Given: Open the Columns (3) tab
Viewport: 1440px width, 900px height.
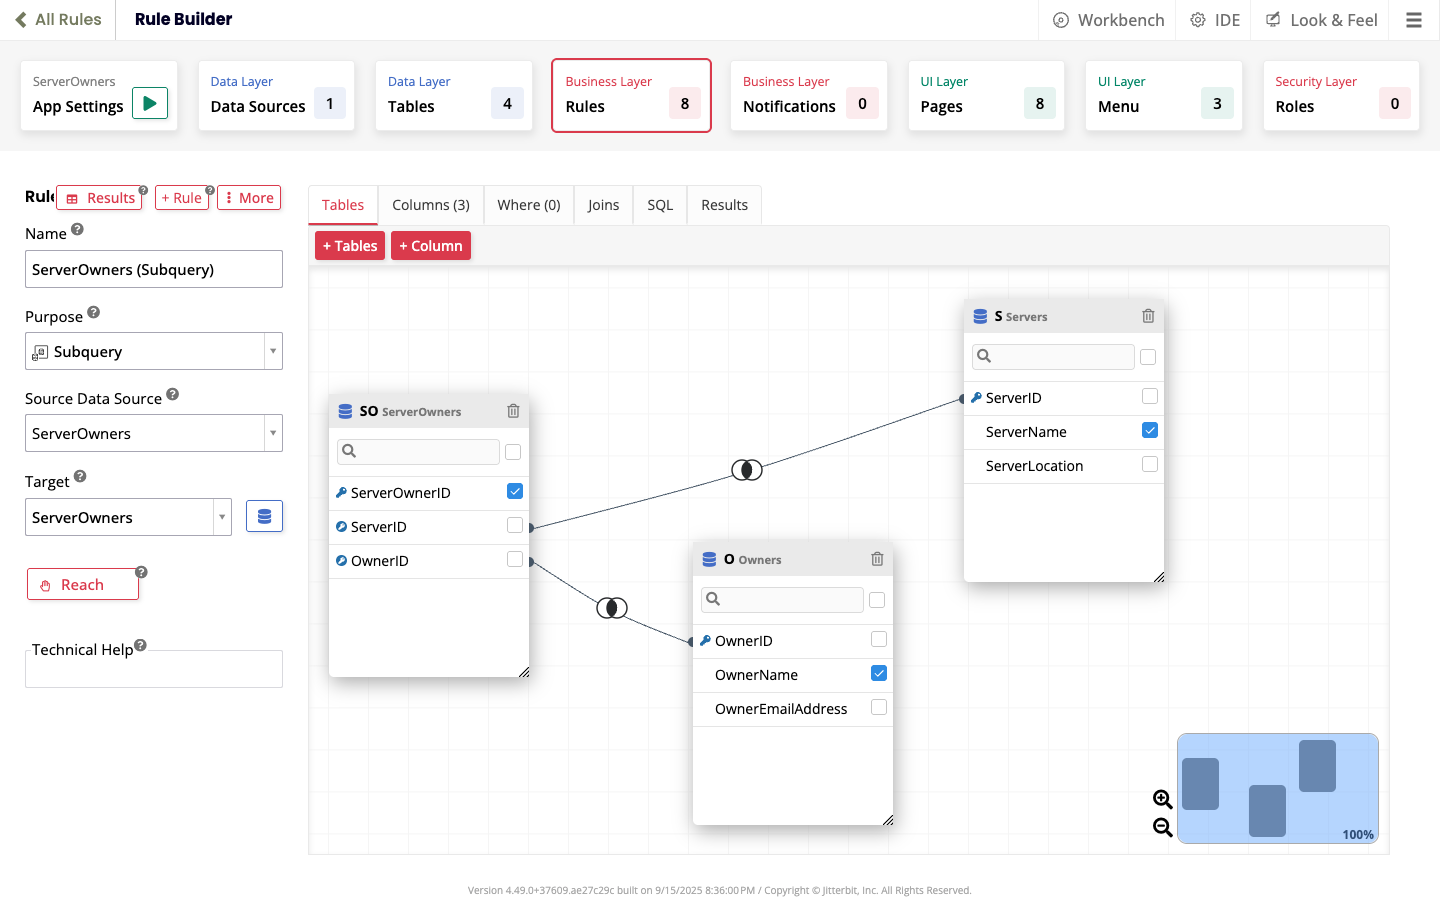Looking at the screenshot, I should (430, 205).
